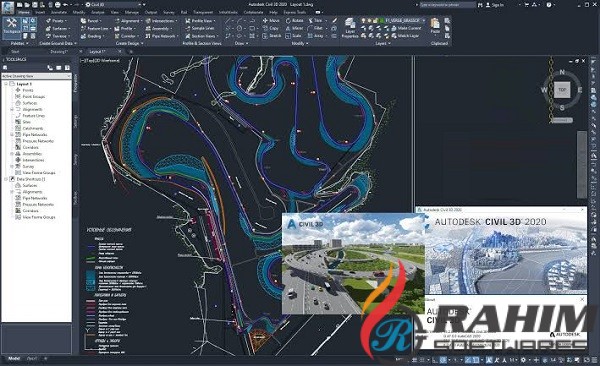Viewport: 600px width, 366px height.
Task: Click the Undo arrow in quick access toolbar
Action: pyautogui.click(x=65, y=5)
